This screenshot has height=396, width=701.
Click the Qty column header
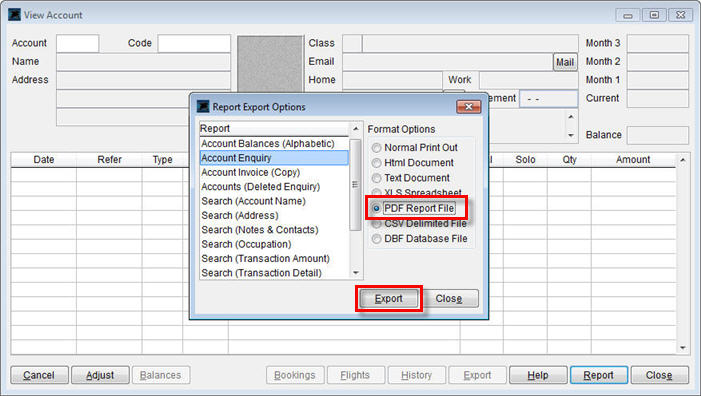click(570, 160)
